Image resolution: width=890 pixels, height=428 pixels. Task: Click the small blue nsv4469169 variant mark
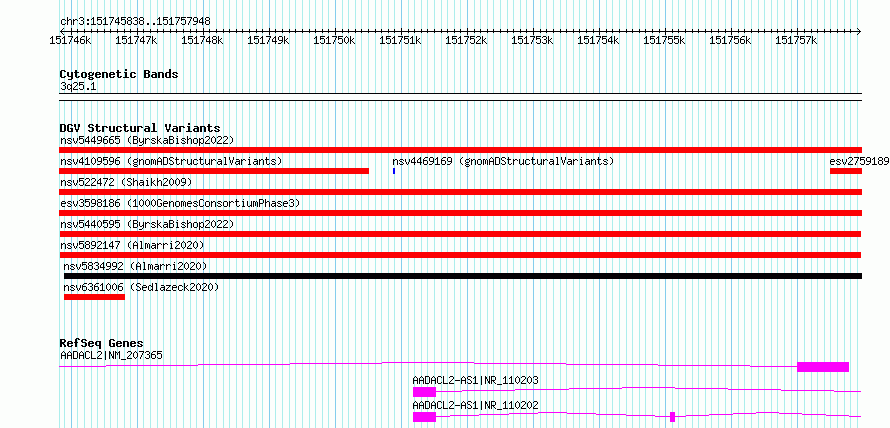point(394,171)
